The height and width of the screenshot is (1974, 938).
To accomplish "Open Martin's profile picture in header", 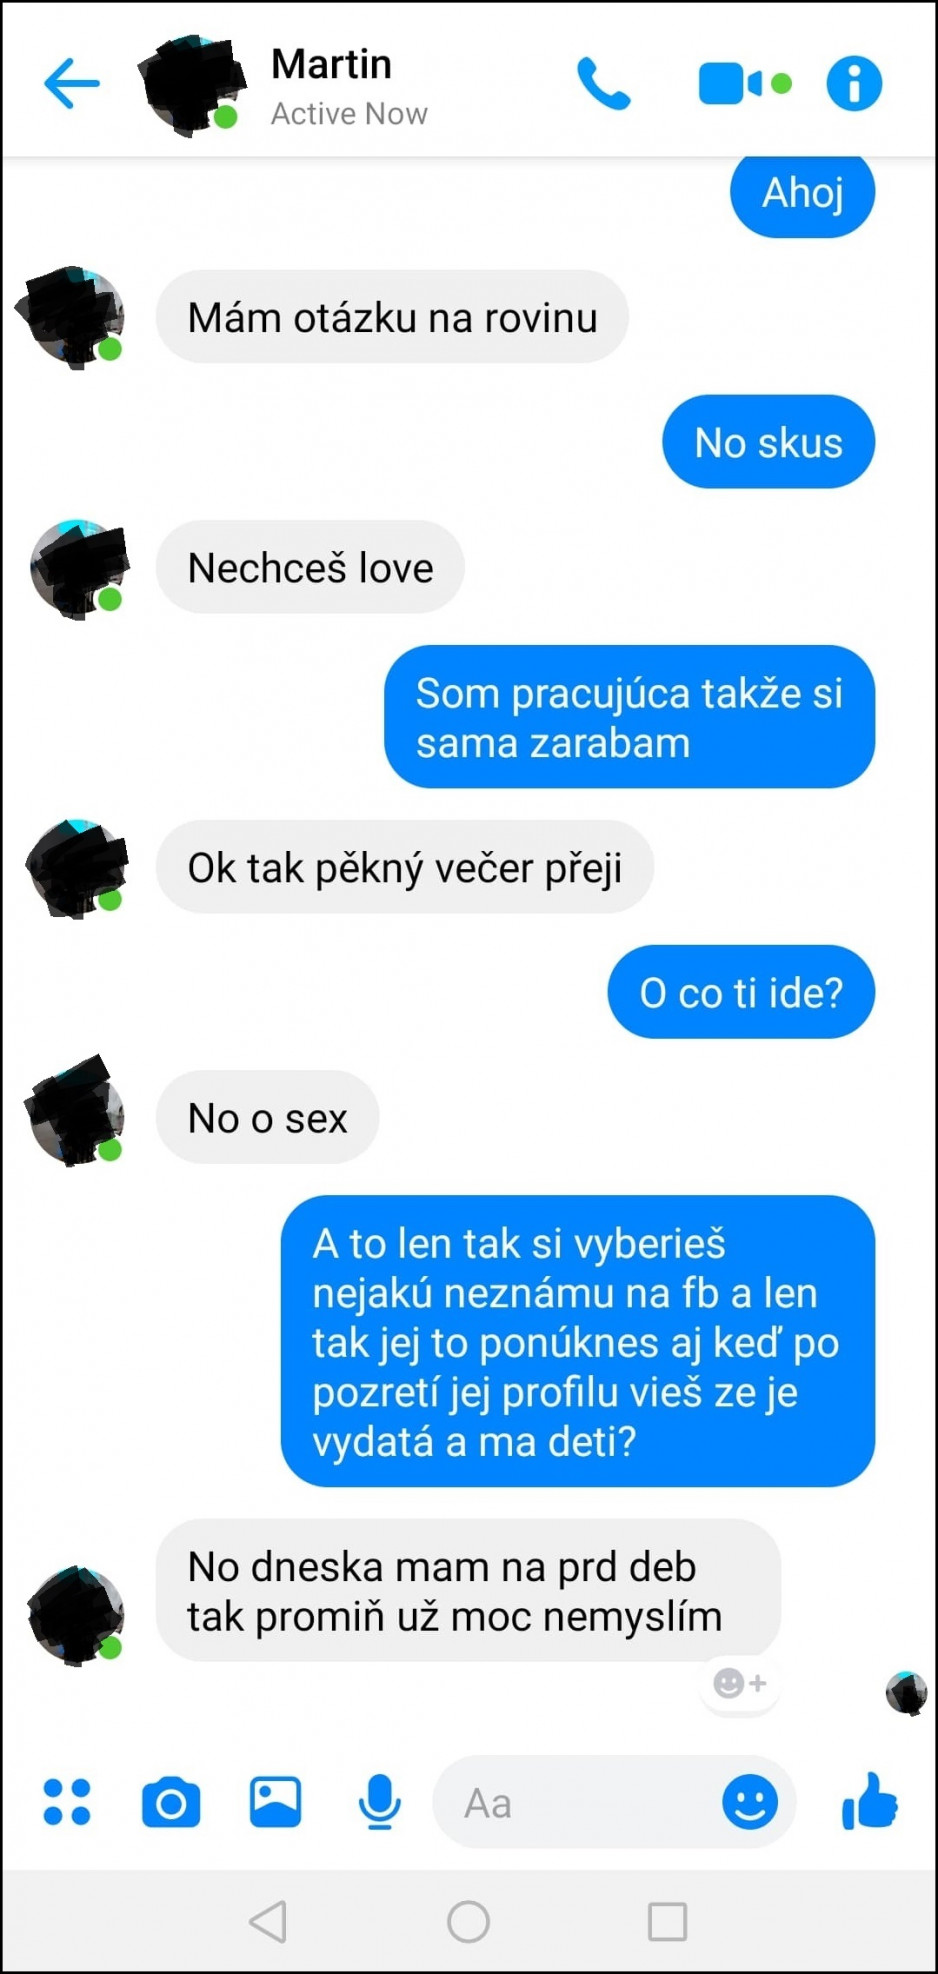I will click(191, 85).
